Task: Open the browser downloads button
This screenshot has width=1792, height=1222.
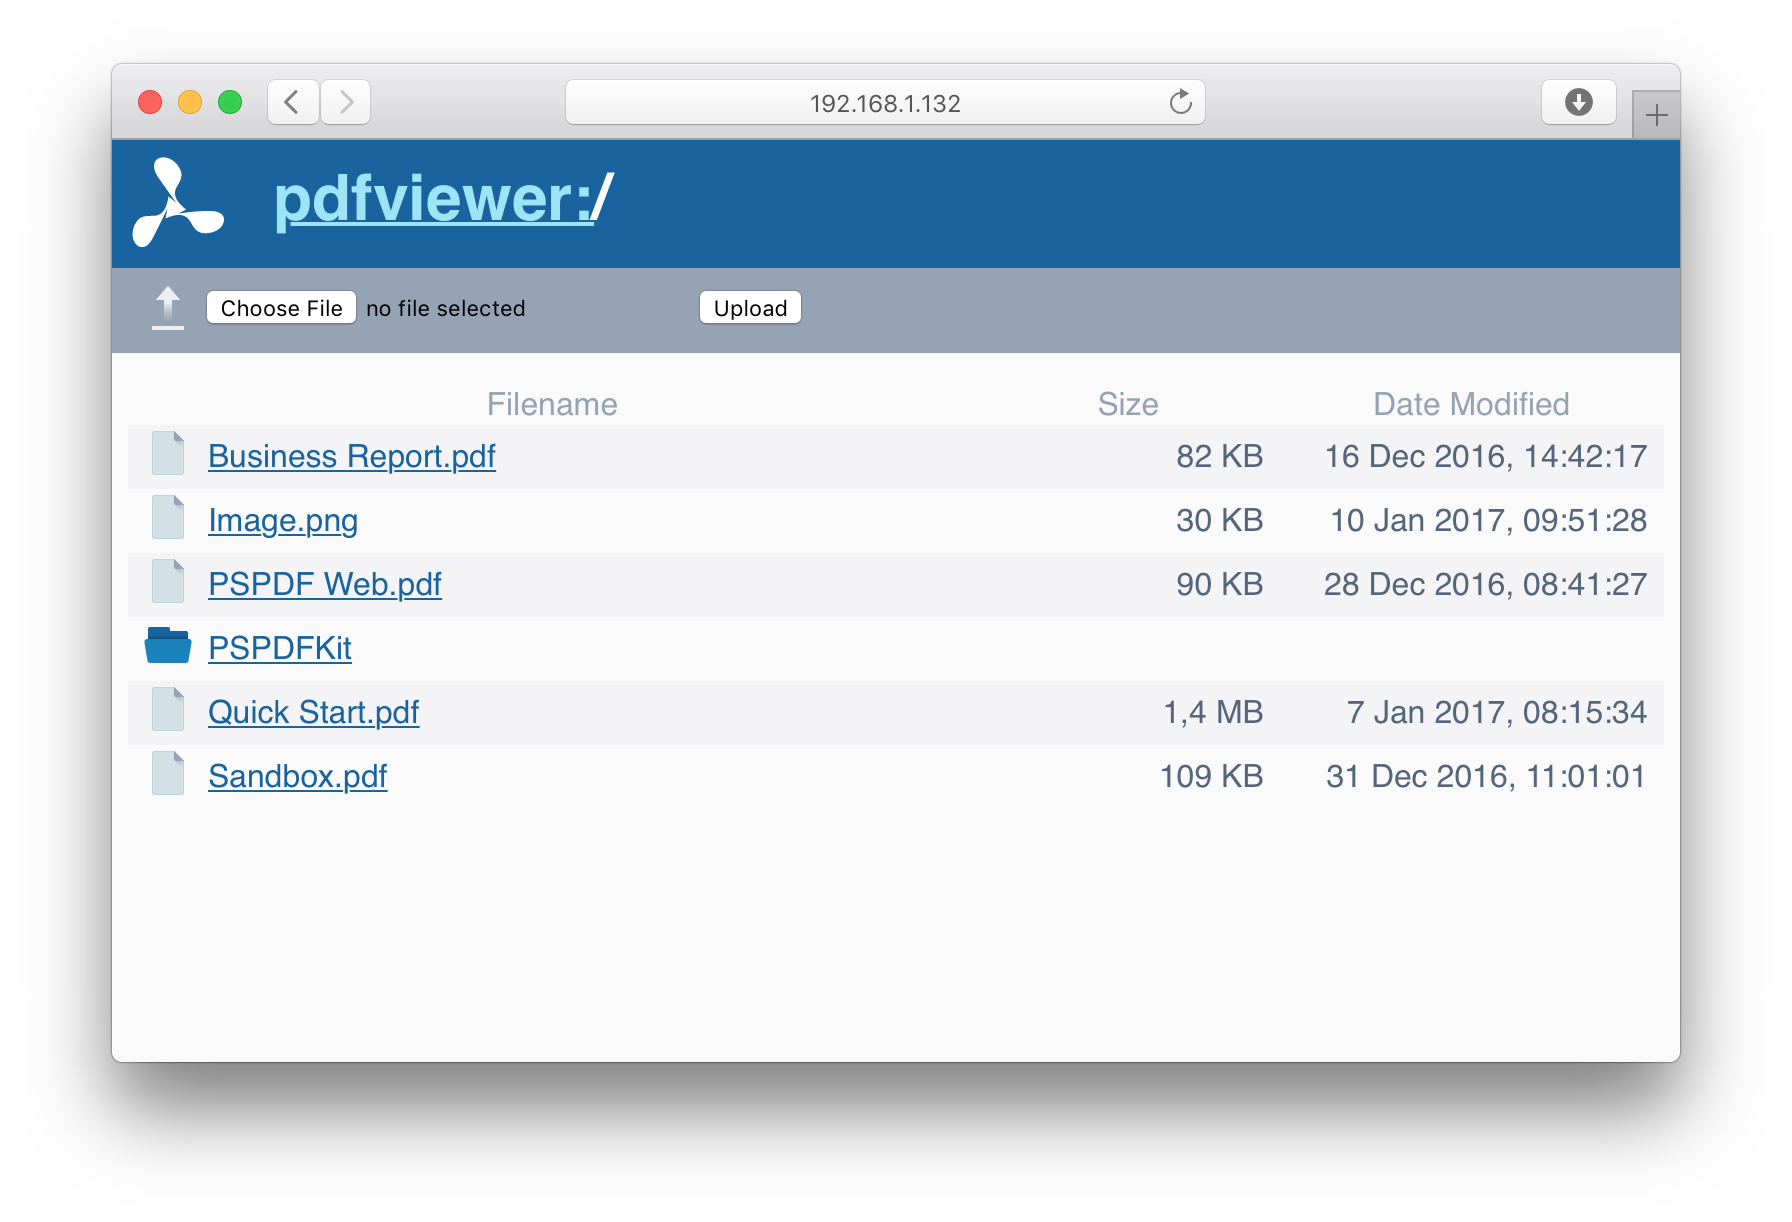Action: [x=1579, y=102]
